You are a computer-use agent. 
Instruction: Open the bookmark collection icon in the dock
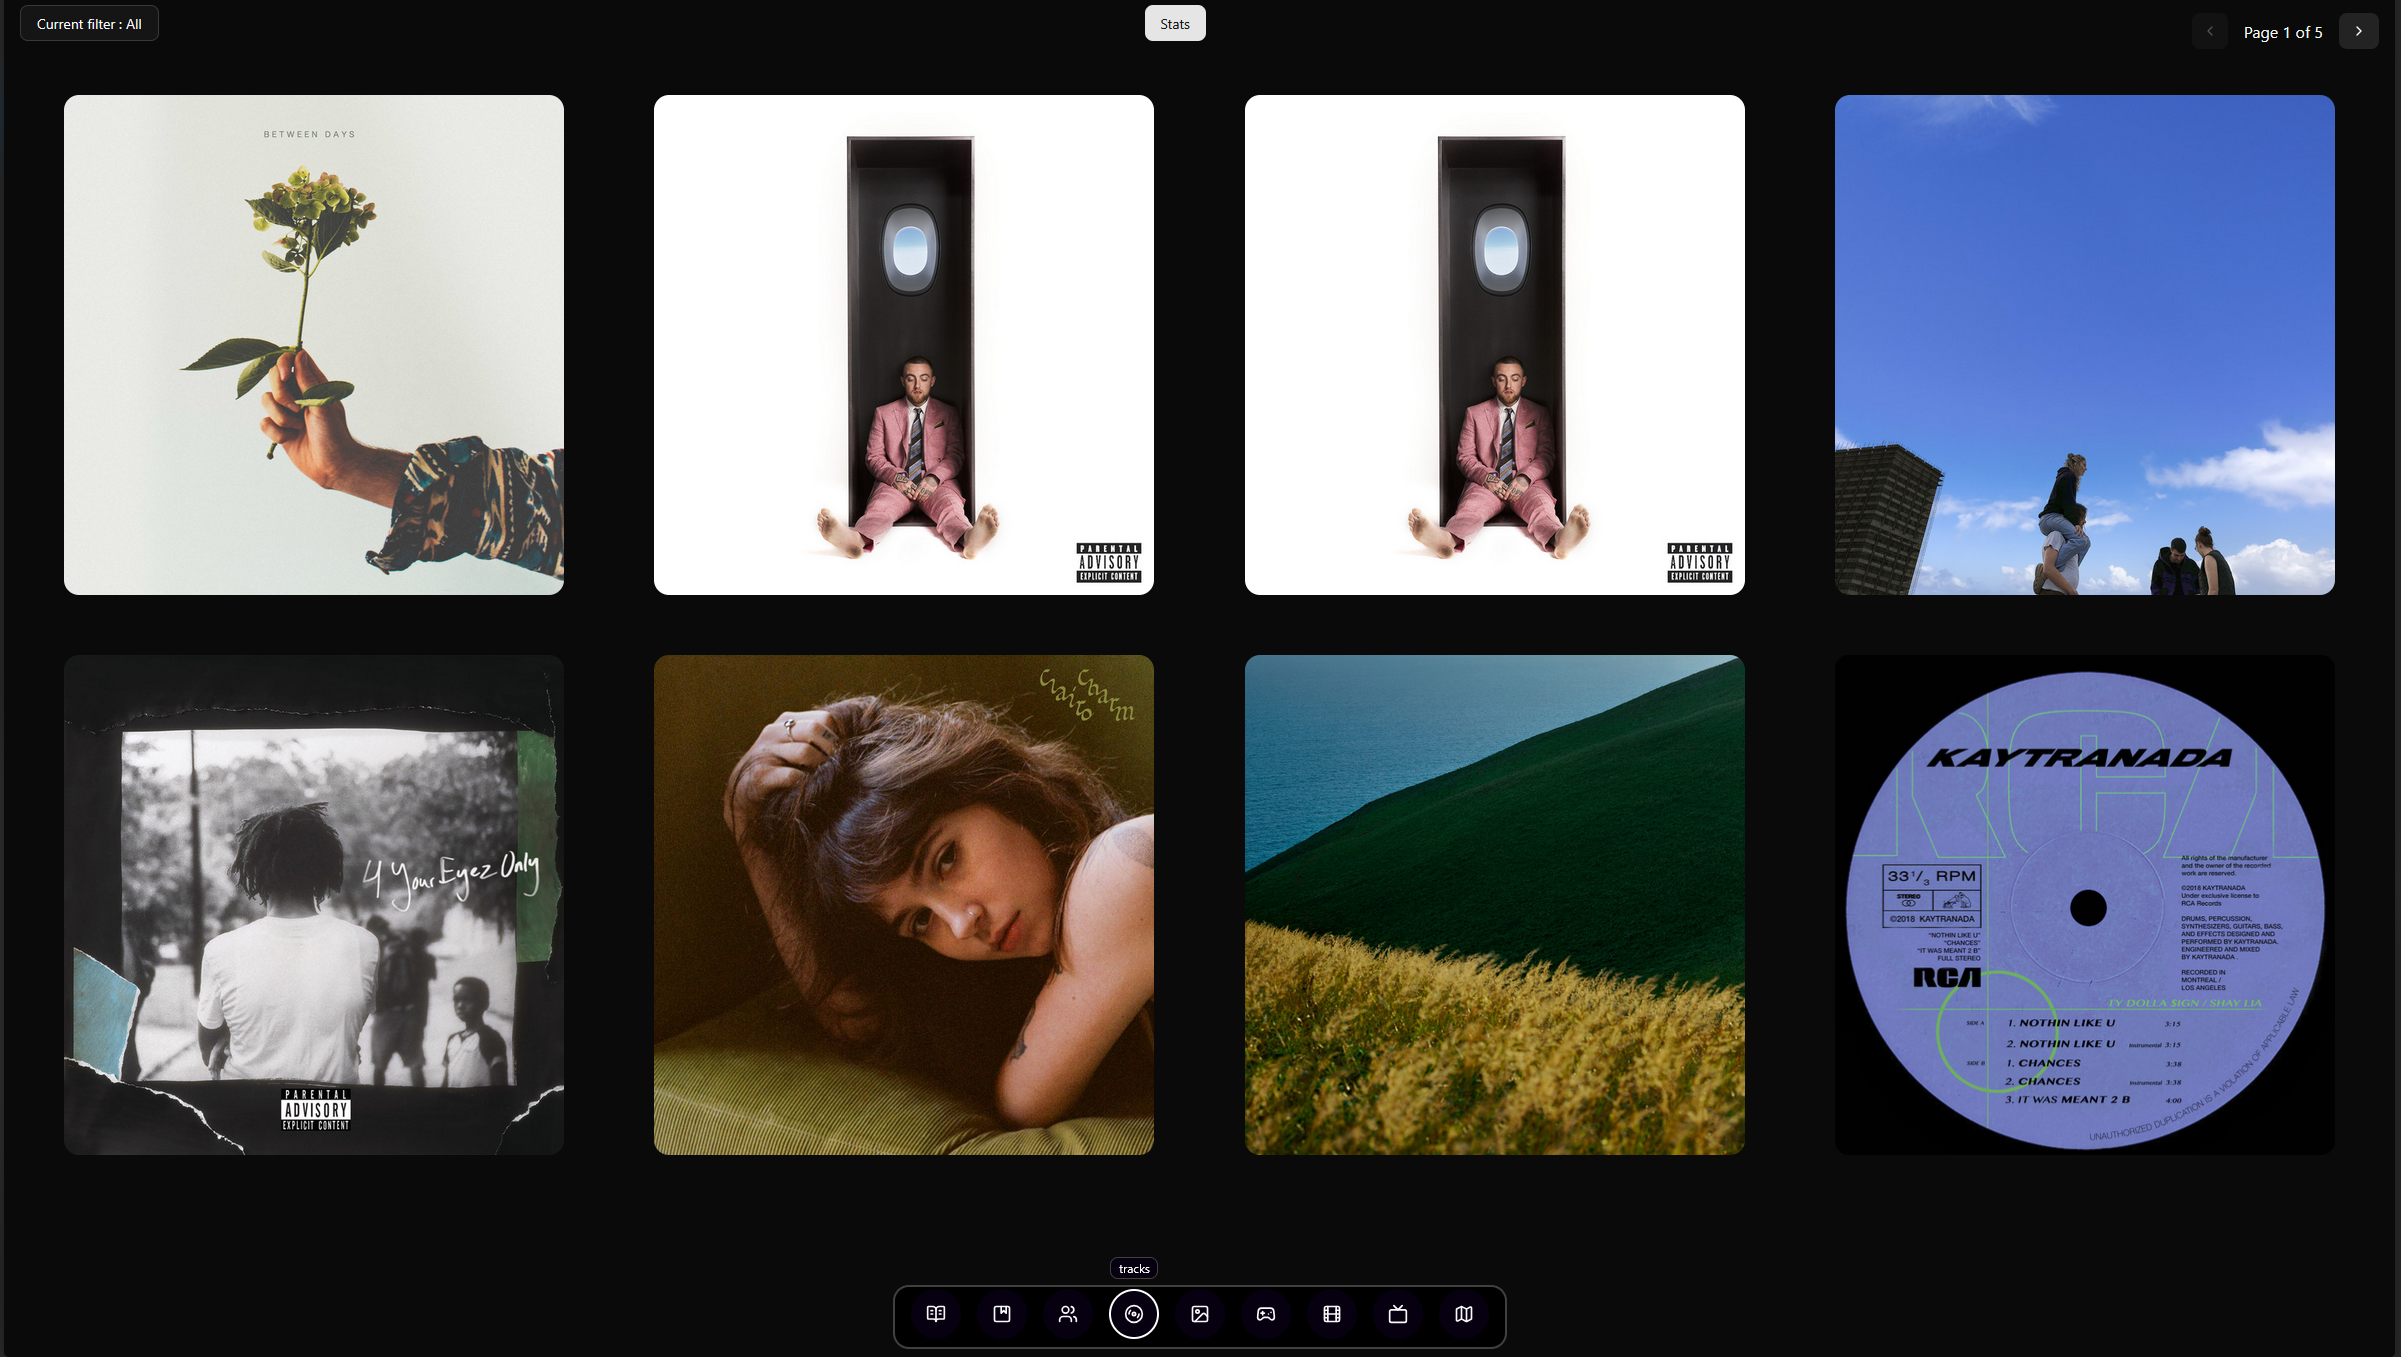click(x=1002, y=1314)
